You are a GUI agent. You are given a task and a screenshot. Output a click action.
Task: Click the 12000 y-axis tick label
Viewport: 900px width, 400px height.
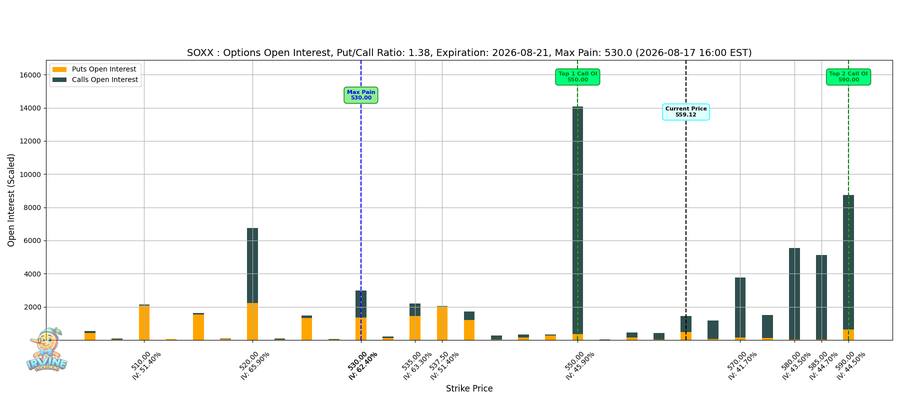pyautogui.click(x=29, y=142)
